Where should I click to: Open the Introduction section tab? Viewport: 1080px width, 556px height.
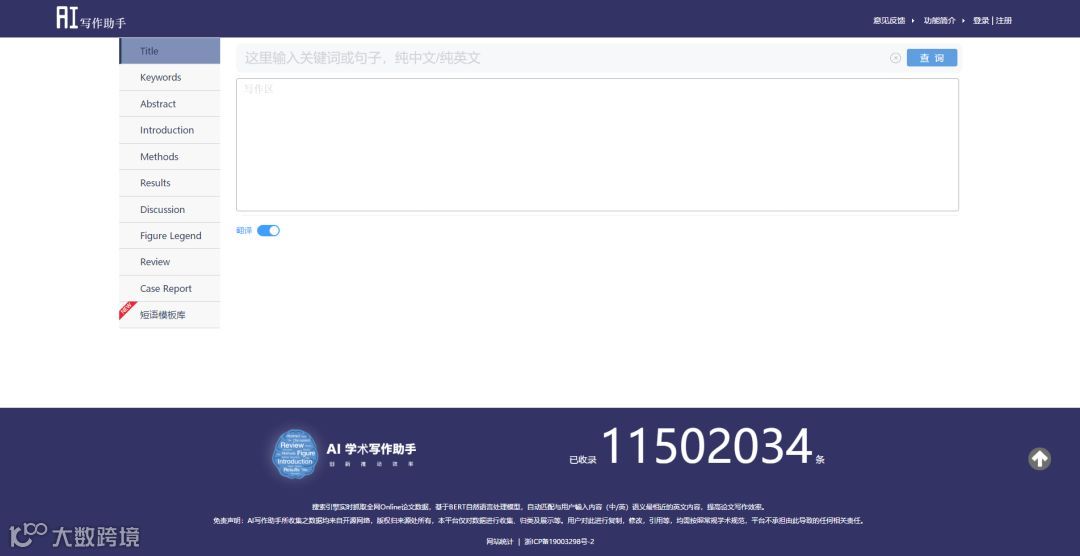pyautogui.click(x=169, y=130)
